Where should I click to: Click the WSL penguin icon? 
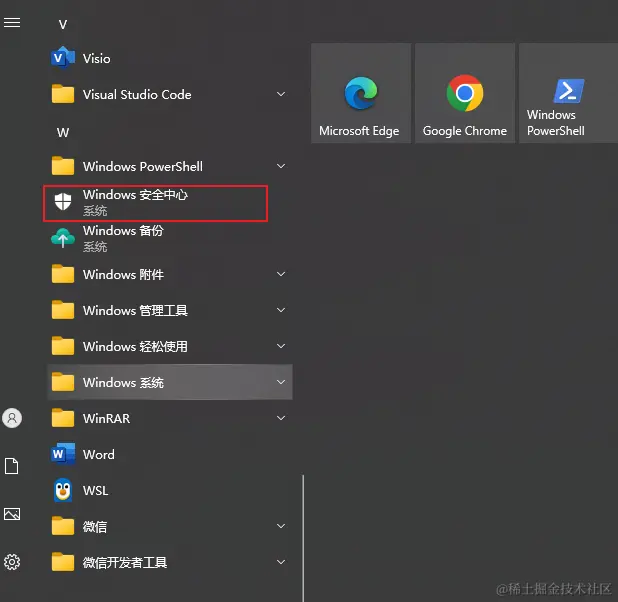tap(63, 490)
